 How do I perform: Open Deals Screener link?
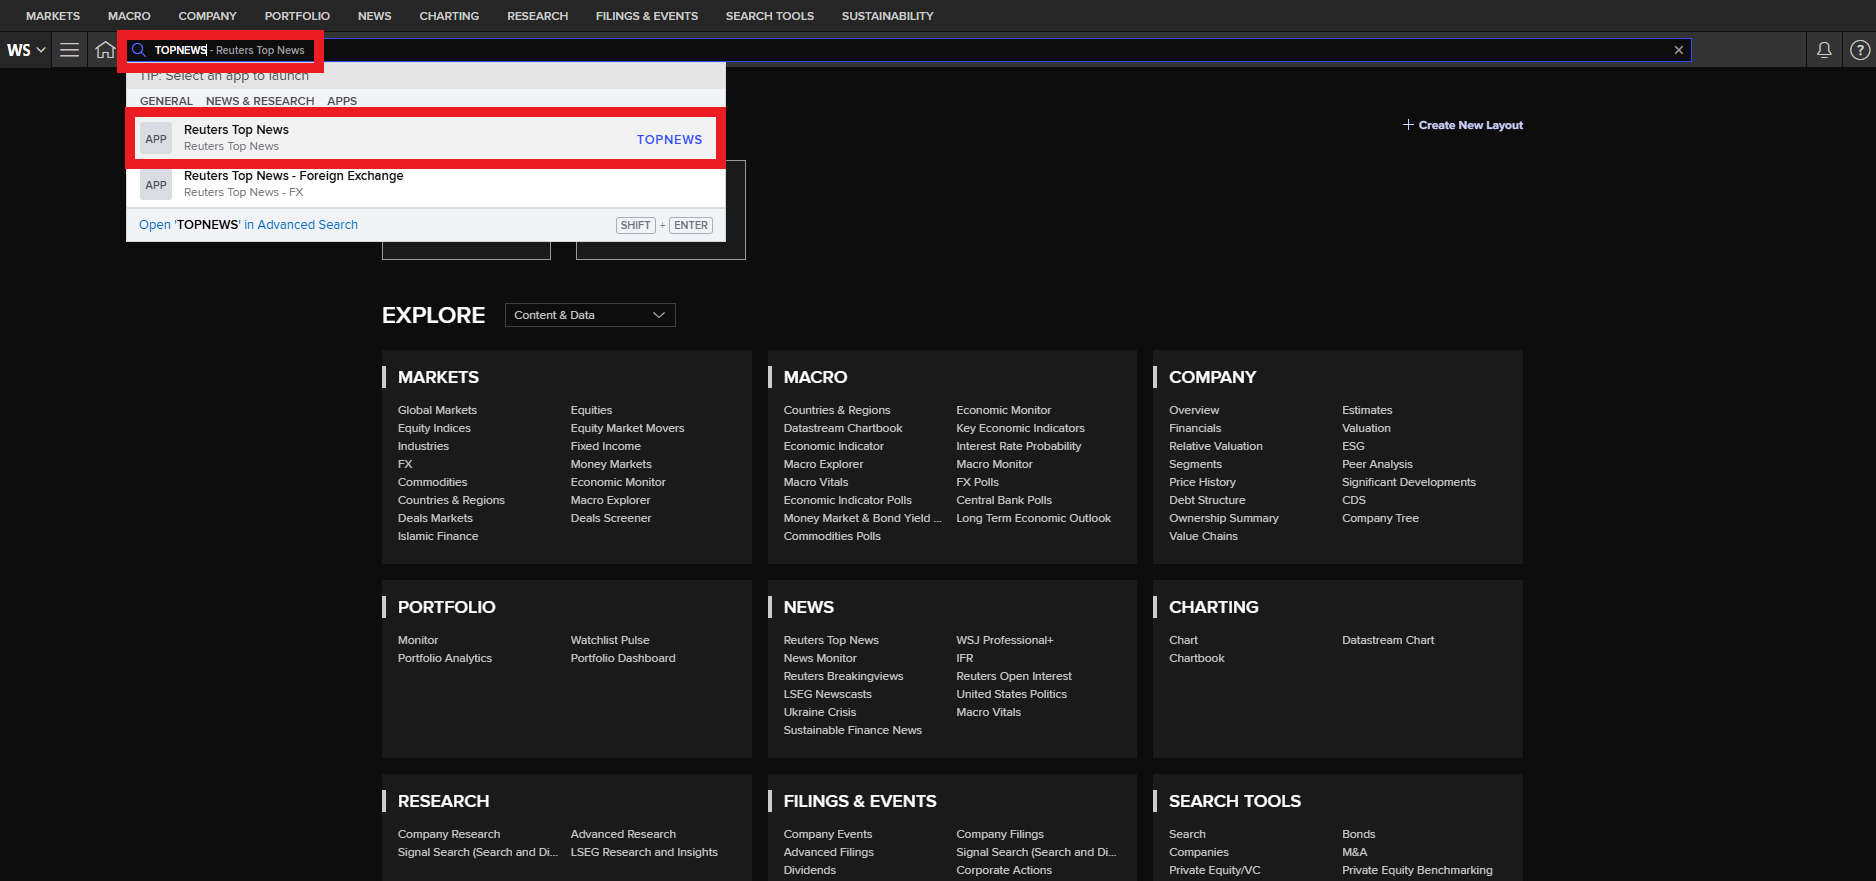611,518
